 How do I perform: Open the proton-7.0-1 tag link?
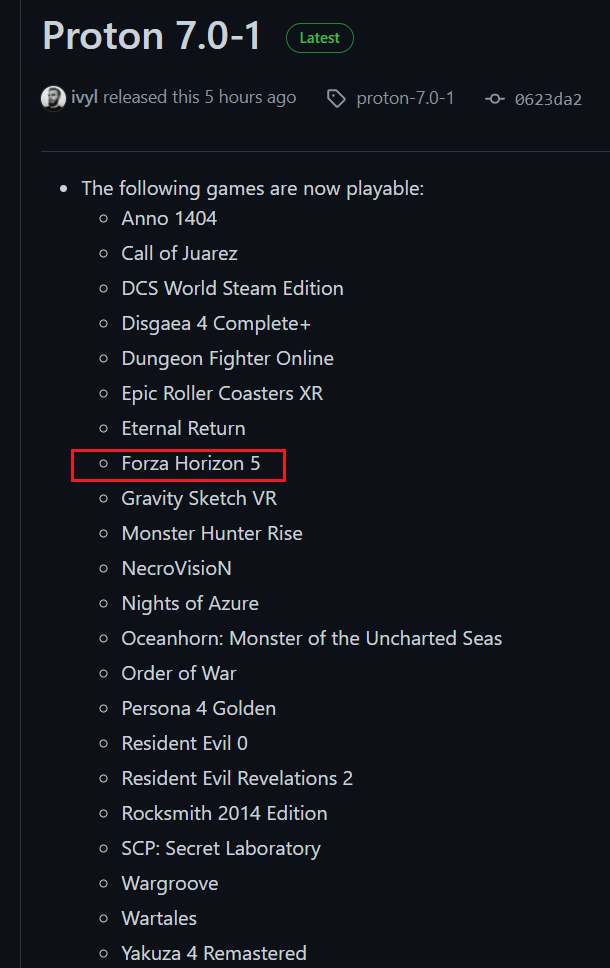click(x=405, y=98)
